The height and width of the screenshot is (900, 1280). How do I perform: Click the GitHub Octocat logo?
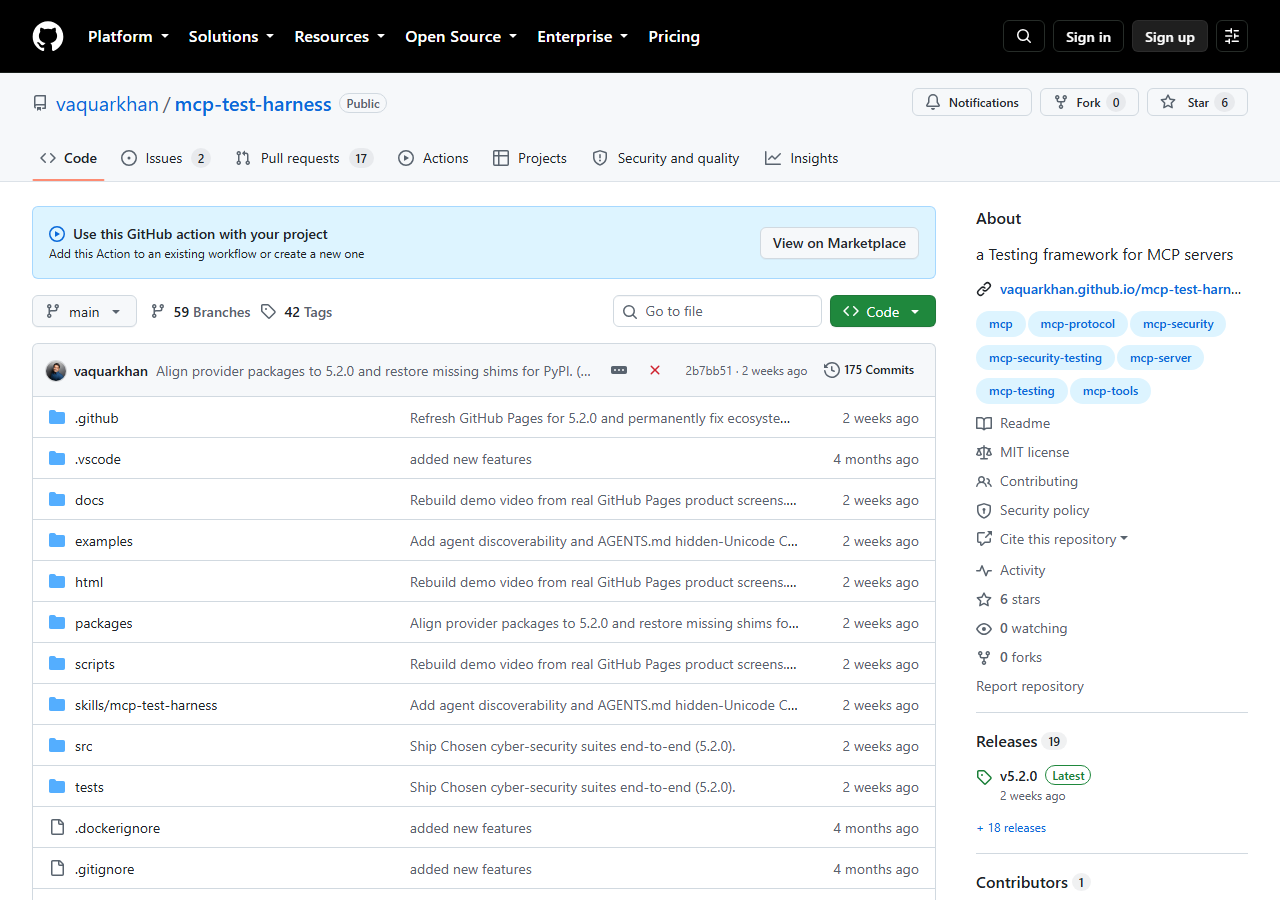tap(48, 37)
